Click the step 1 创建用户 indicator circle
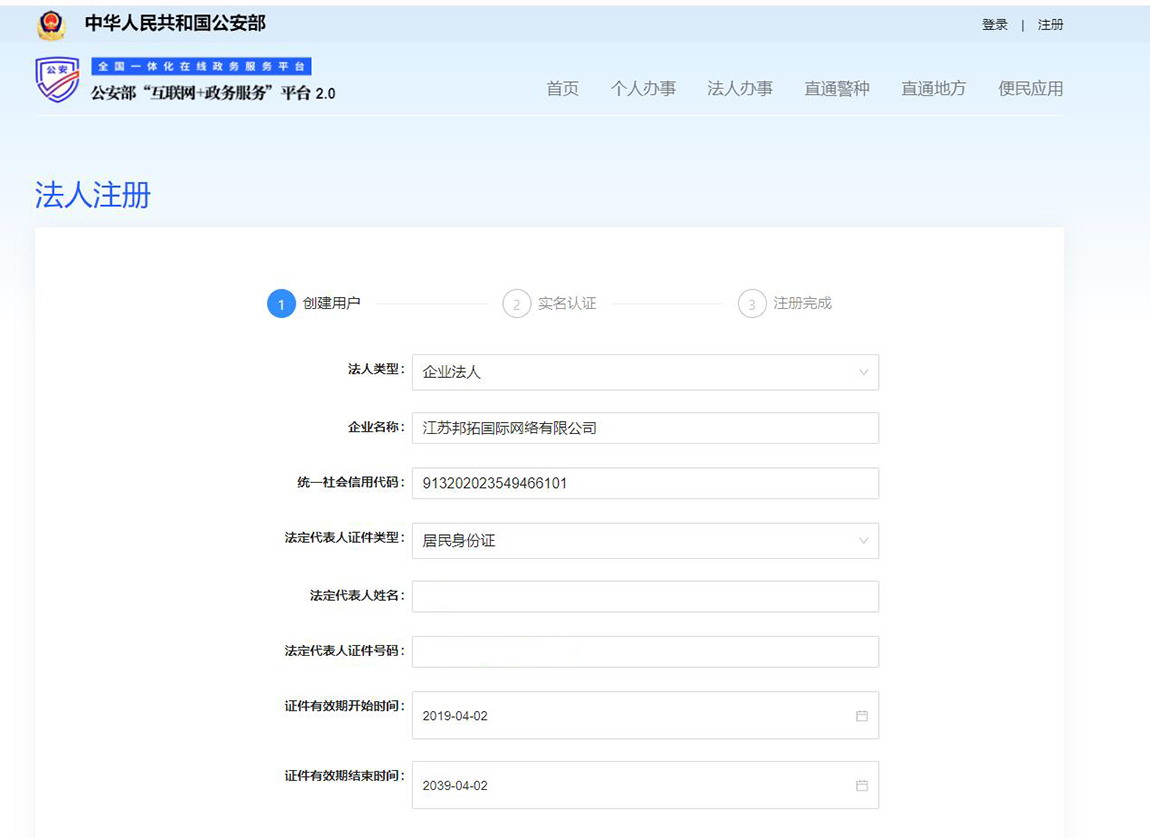1150x838 pixels. (x=281, y=303)
